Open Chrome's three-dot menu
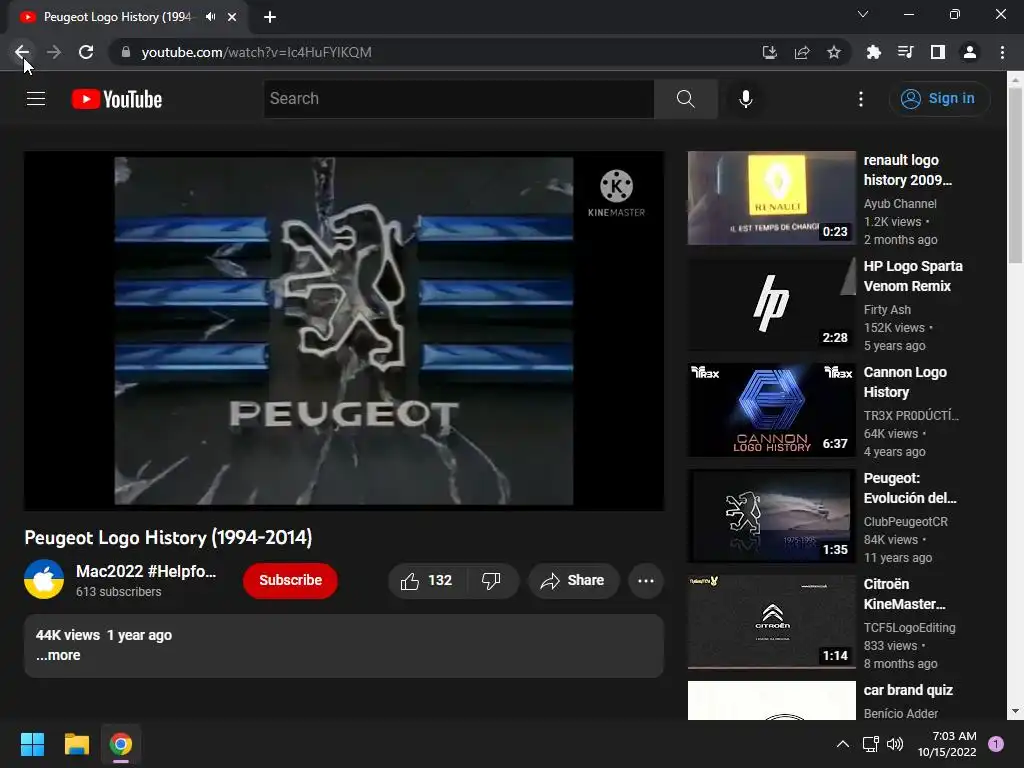 tap(1002, 52)
